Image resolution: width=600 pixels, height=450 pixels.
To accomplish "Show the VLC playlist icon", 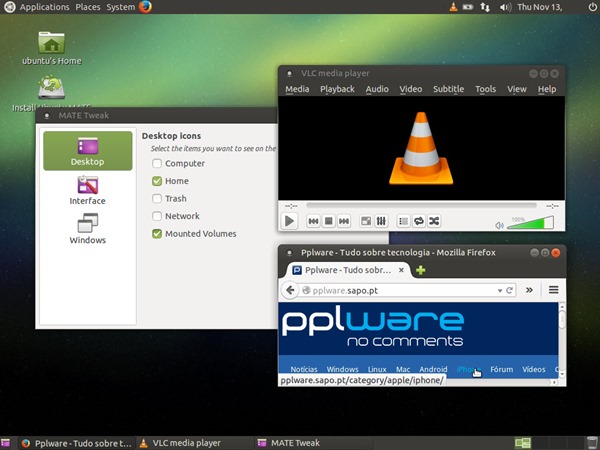I will 403,221.
